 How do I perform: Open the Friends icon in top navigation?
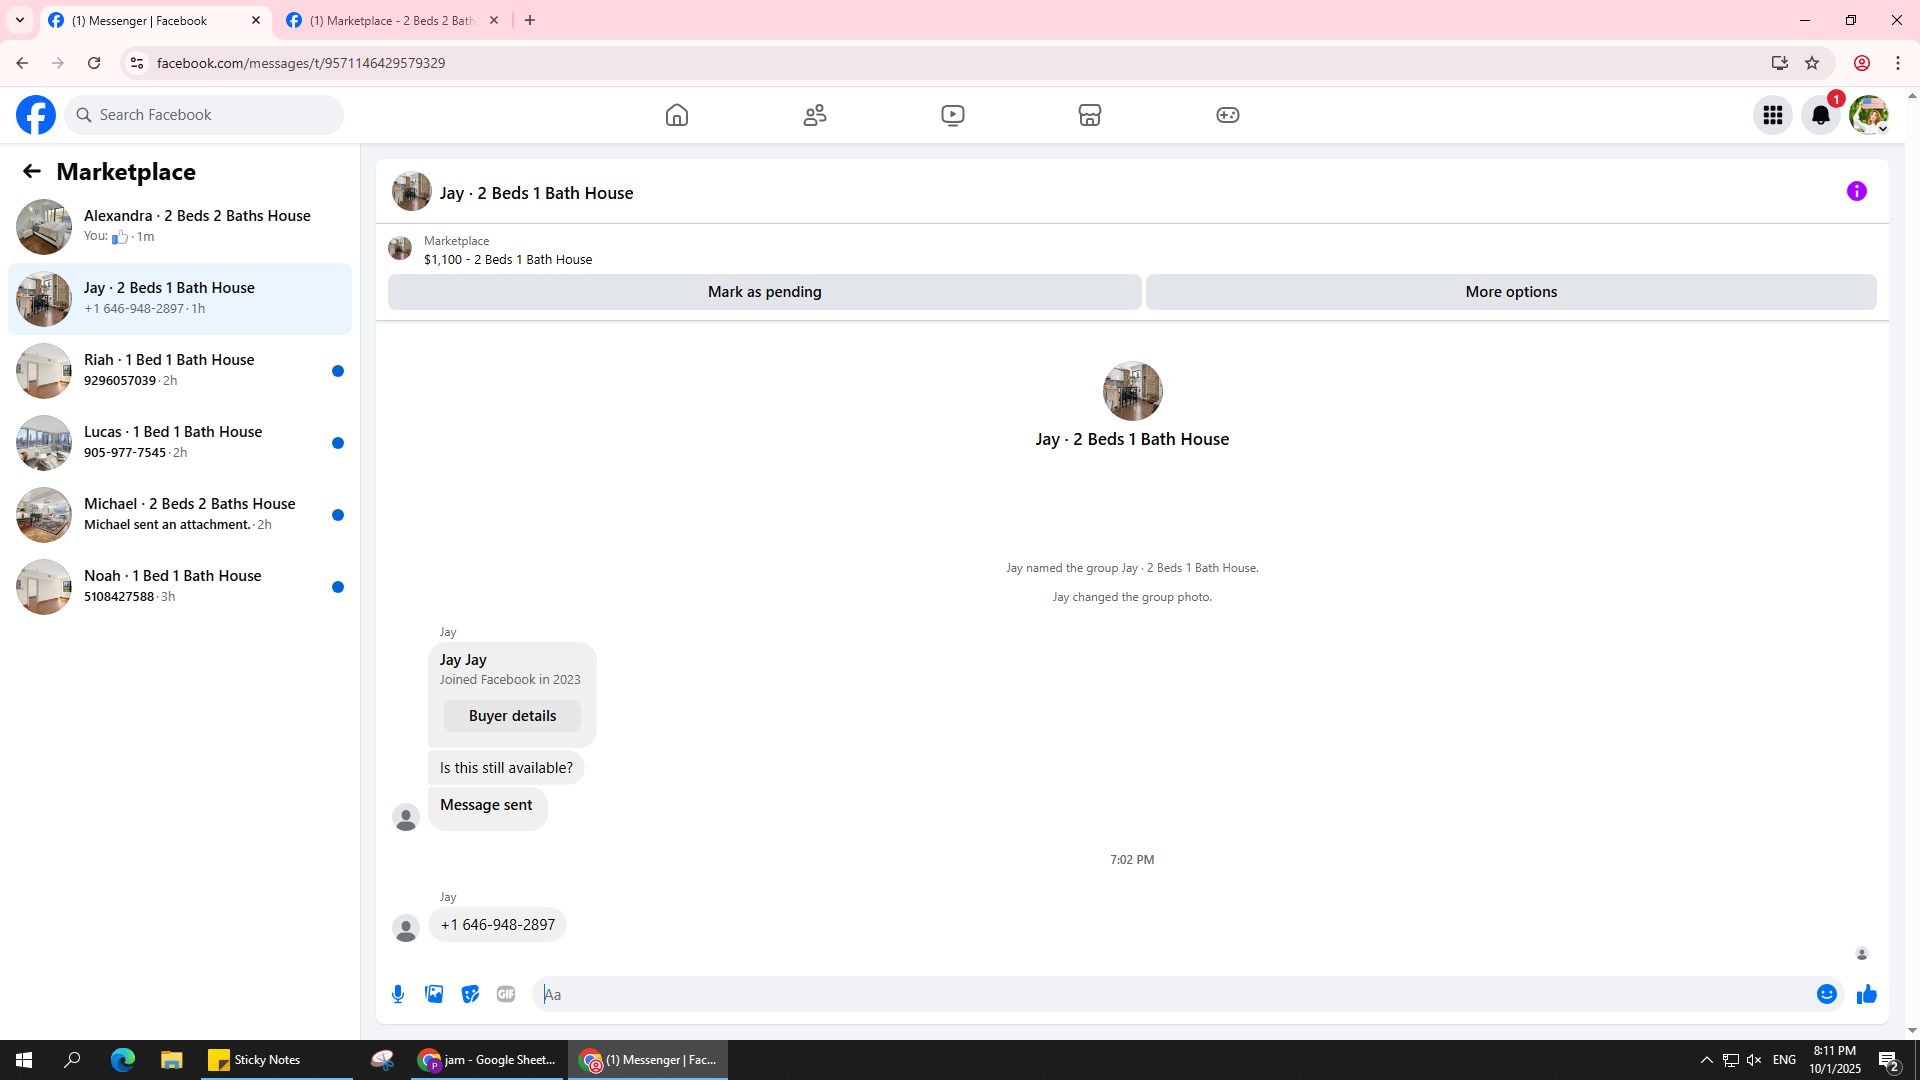tap(815, 115)
